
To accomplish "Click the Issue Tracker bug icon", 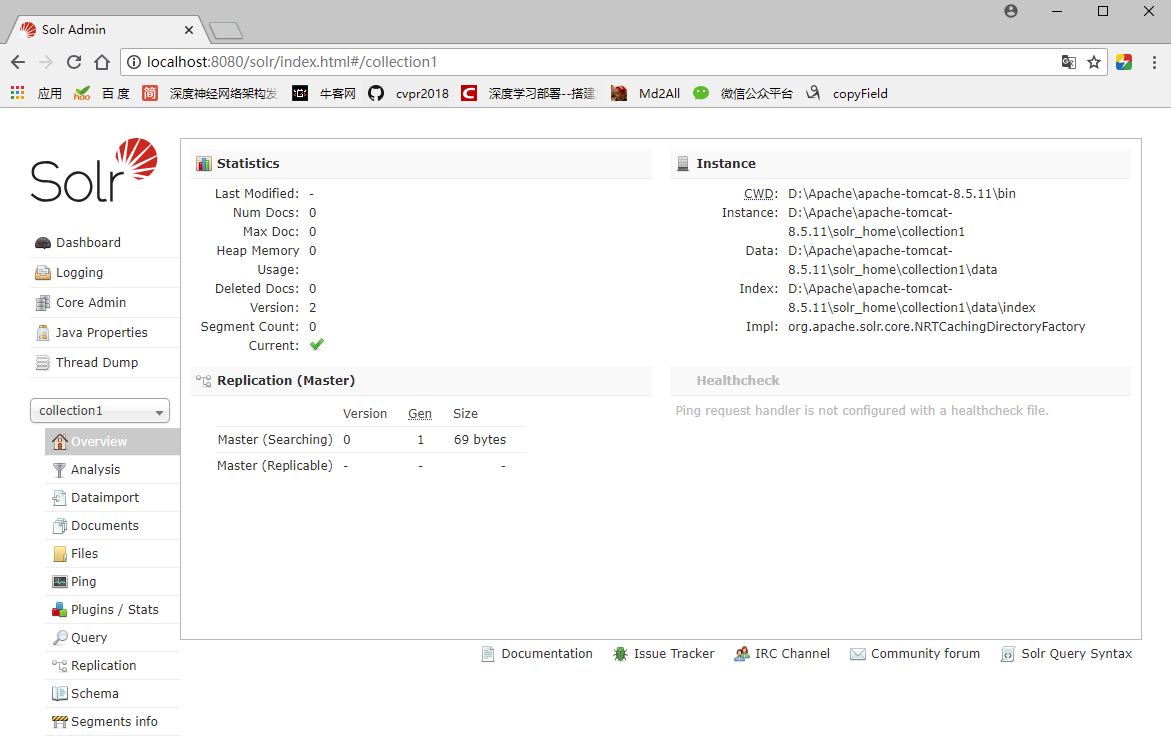I will tap(620, 654).
